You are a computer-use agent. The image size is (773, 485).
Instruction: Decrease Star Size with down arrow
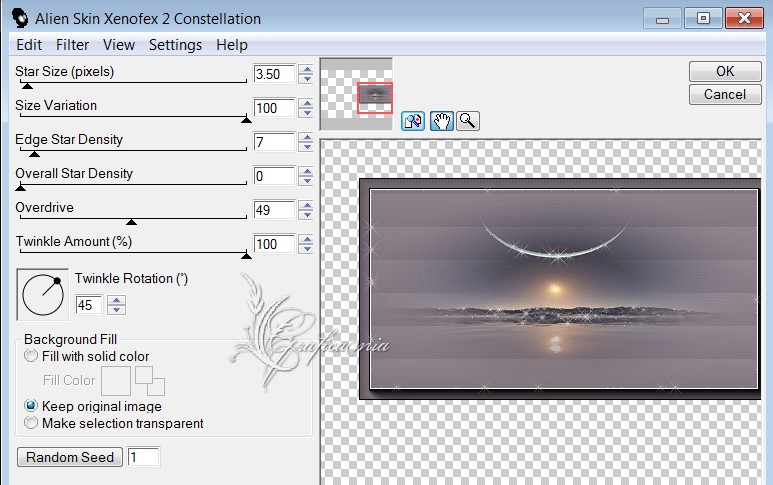(307, 79)
